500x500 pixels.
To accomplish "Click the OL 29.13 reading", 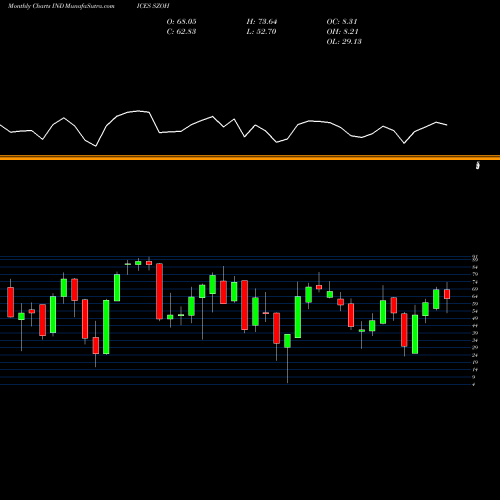I will tap(344, 42).
